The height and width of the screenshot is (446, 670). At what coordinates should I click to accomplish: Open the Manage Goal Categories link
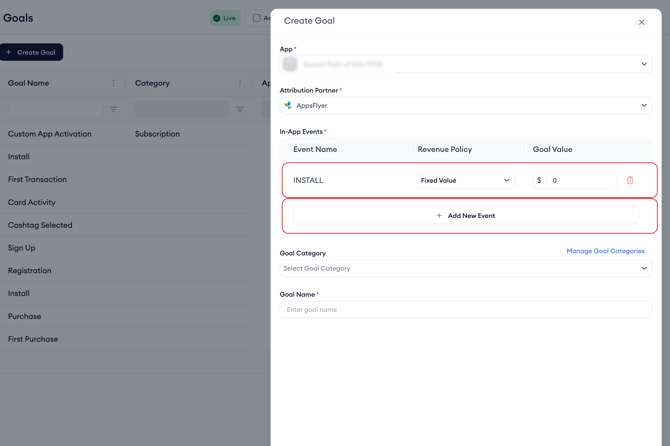point(605,251)
